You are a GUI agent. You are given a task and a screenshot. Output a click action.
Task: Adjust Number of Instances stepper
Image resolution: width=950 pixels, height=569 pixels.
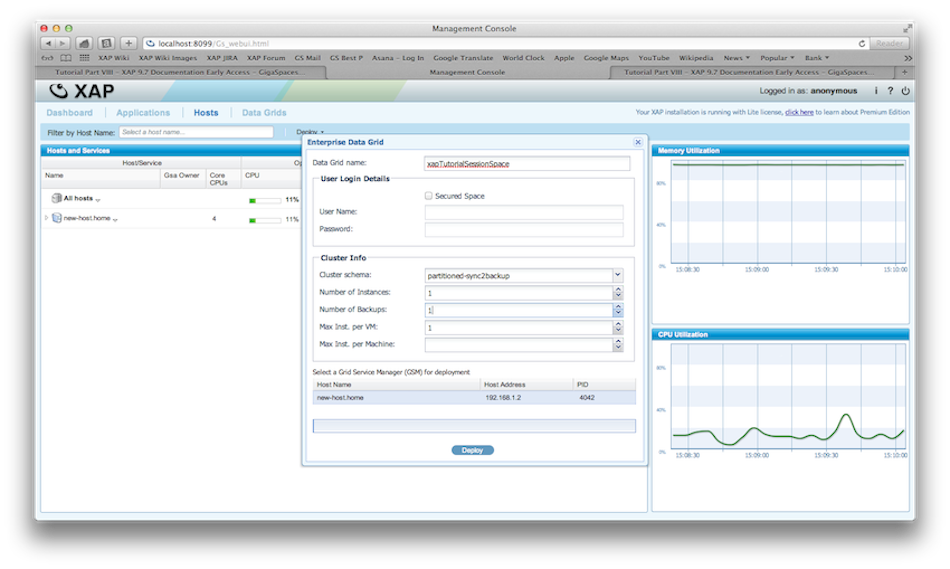[x=618, y=293]
